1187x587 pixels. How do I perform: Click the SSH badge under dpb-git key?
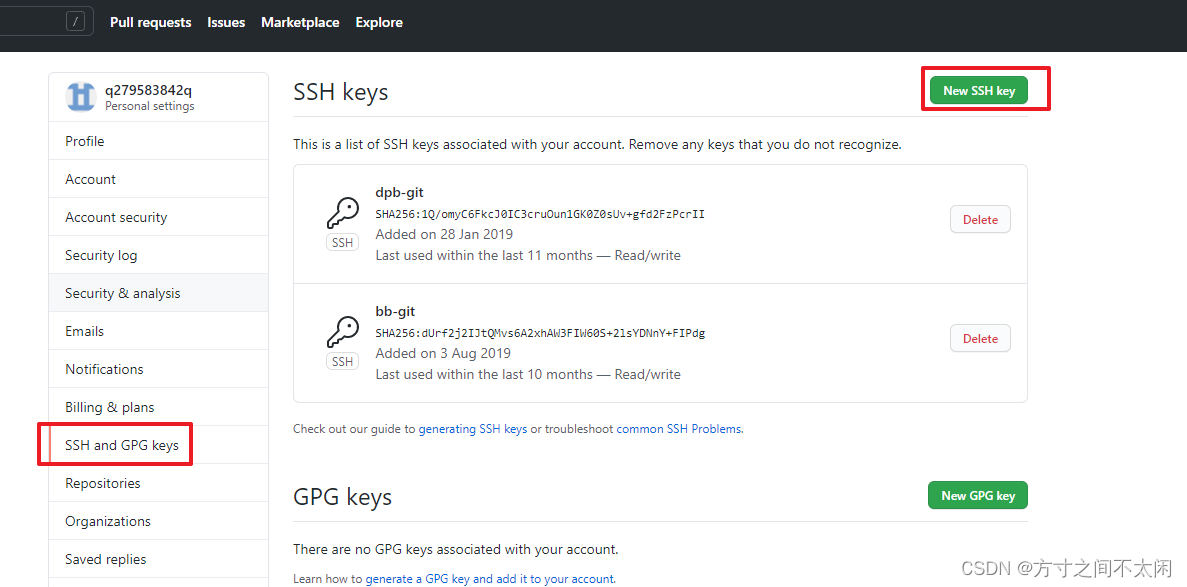(342, 243)
